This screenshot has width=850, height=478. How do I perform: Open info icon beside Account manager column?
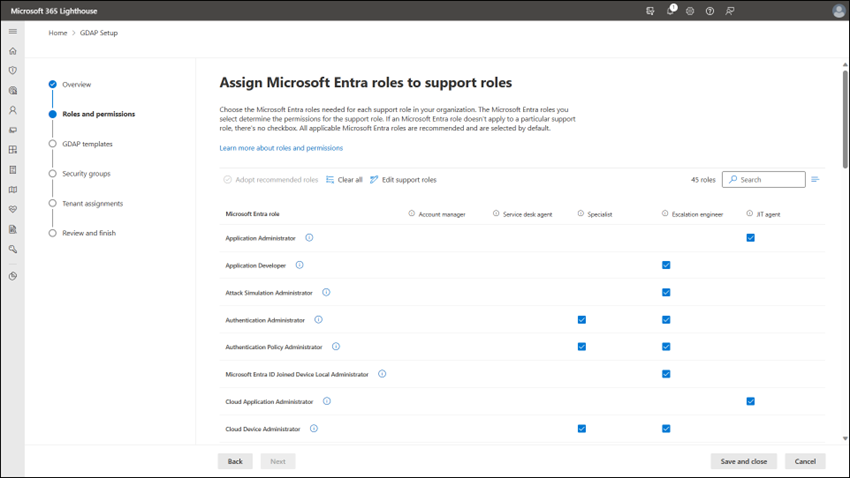coord(411,214)
